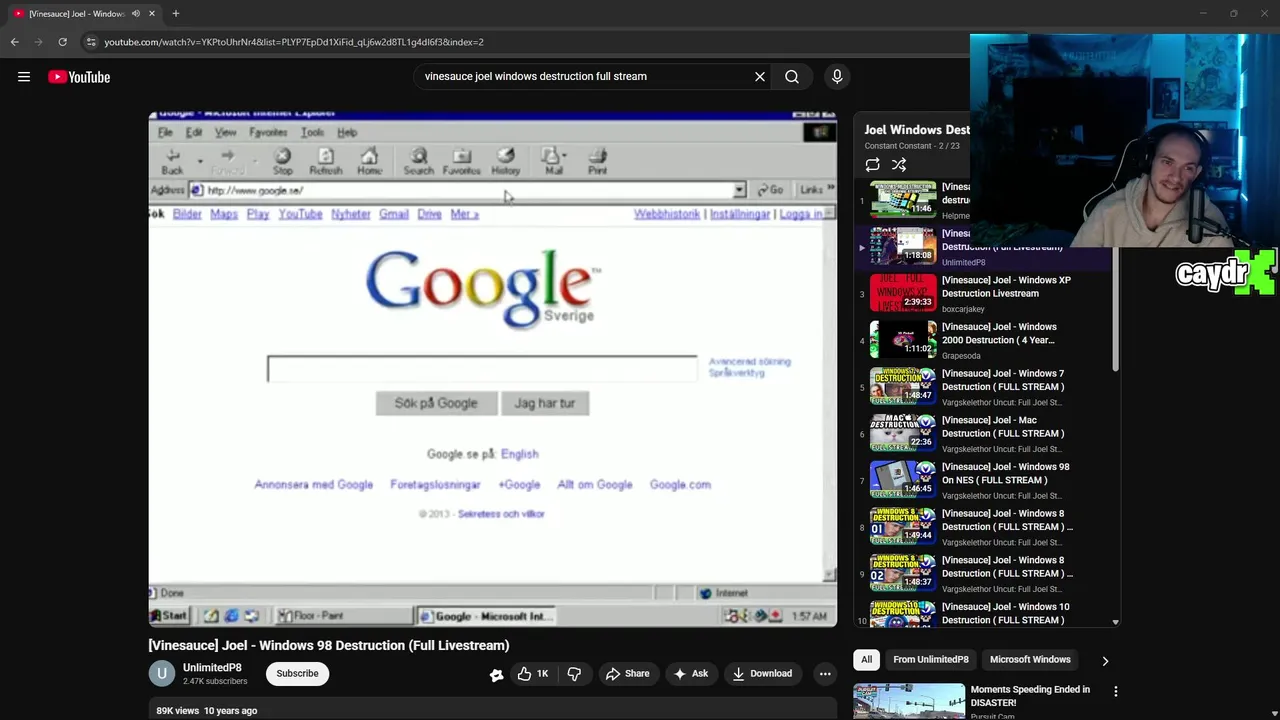Image resolution: width=1280 pixels, height=720 pixels.
Task: Open the second Windows 8 Destruction video 1:48:37
Action: [x=985, y=574]
